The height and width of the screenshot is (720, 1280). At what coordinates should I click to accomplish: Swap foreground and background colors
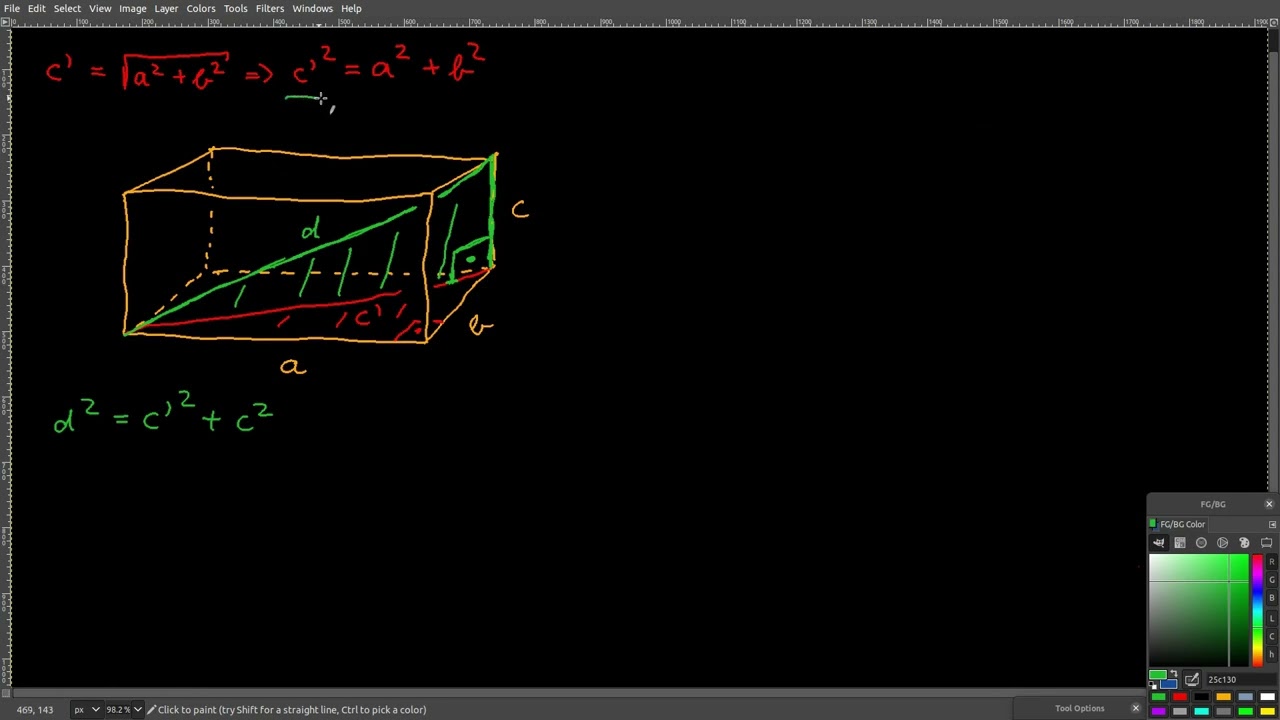pos(1174,673)
